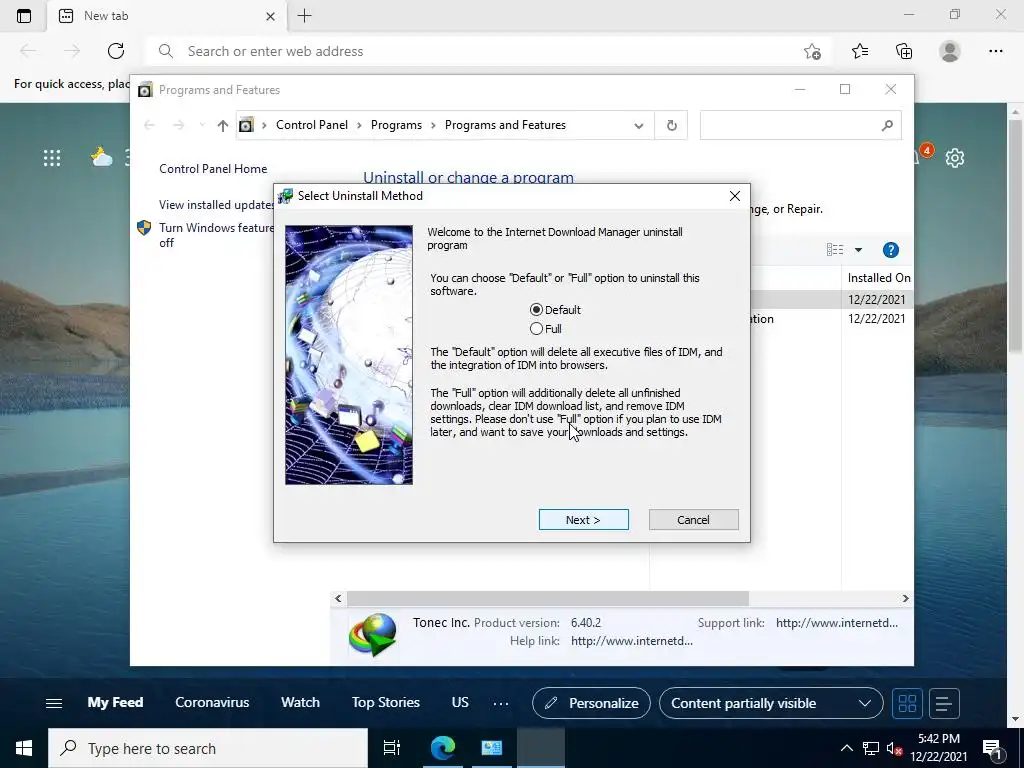Show more feed categories ellipsis
The width and height of the screenshot is (1024, 768).
pos(501,703)
